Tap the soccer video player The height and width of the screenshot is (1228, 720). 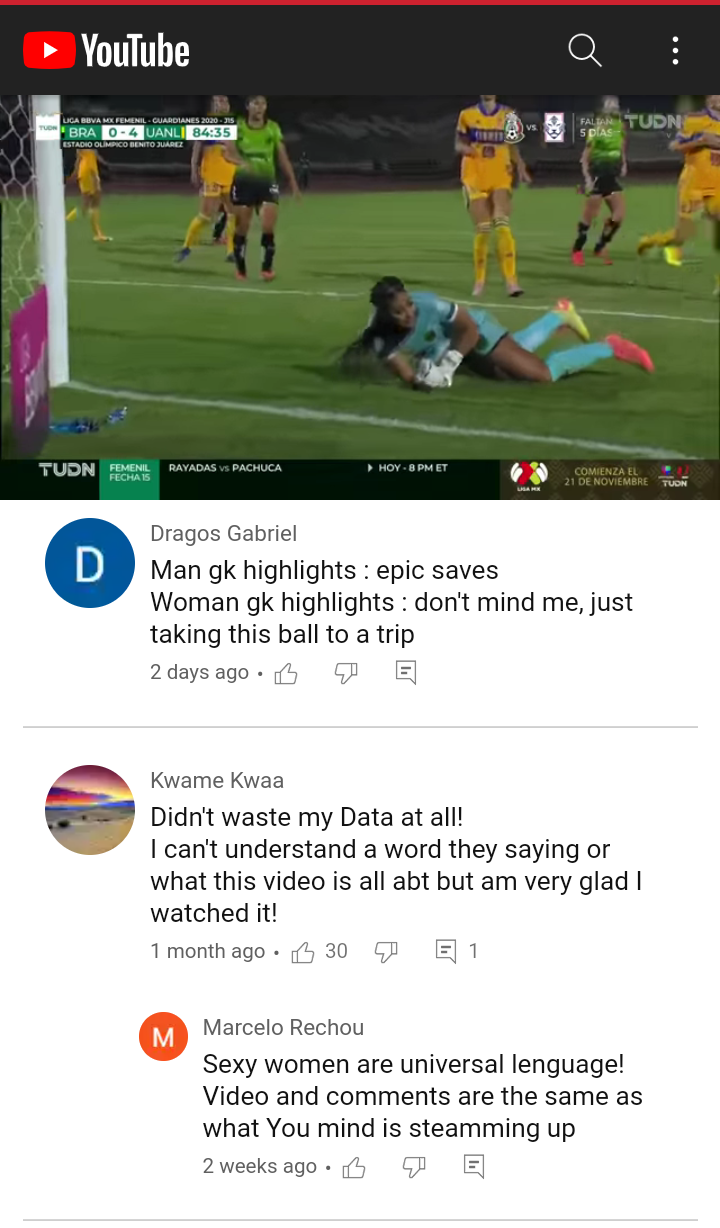click(360, 297)
